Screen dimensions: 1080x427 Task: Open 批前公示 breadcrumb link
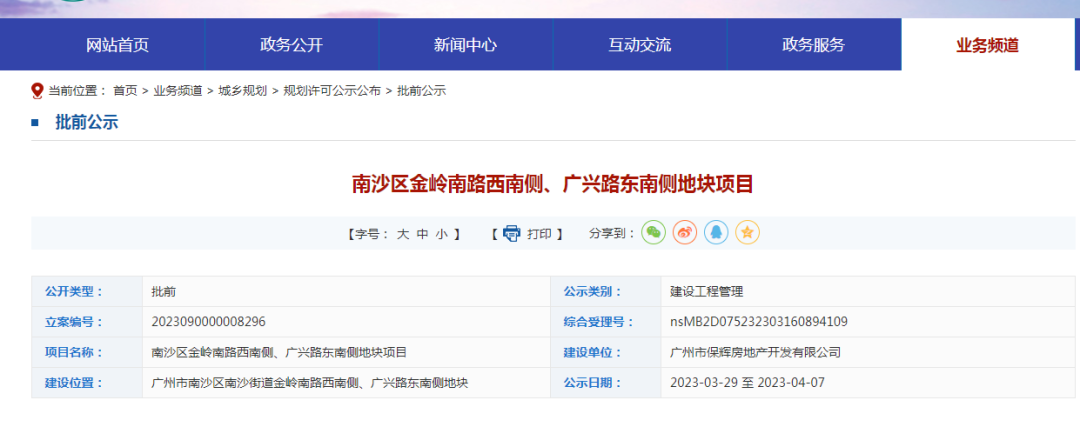[422, 91]
